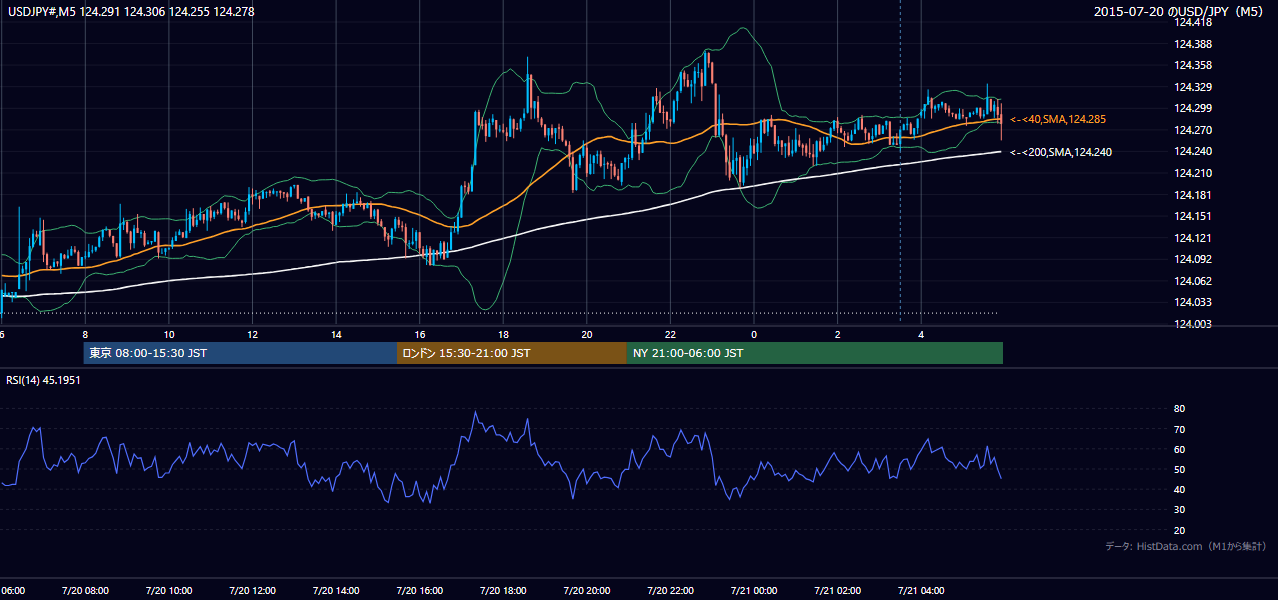Click the 7/20 08:00 time axis label

[85, 591]
